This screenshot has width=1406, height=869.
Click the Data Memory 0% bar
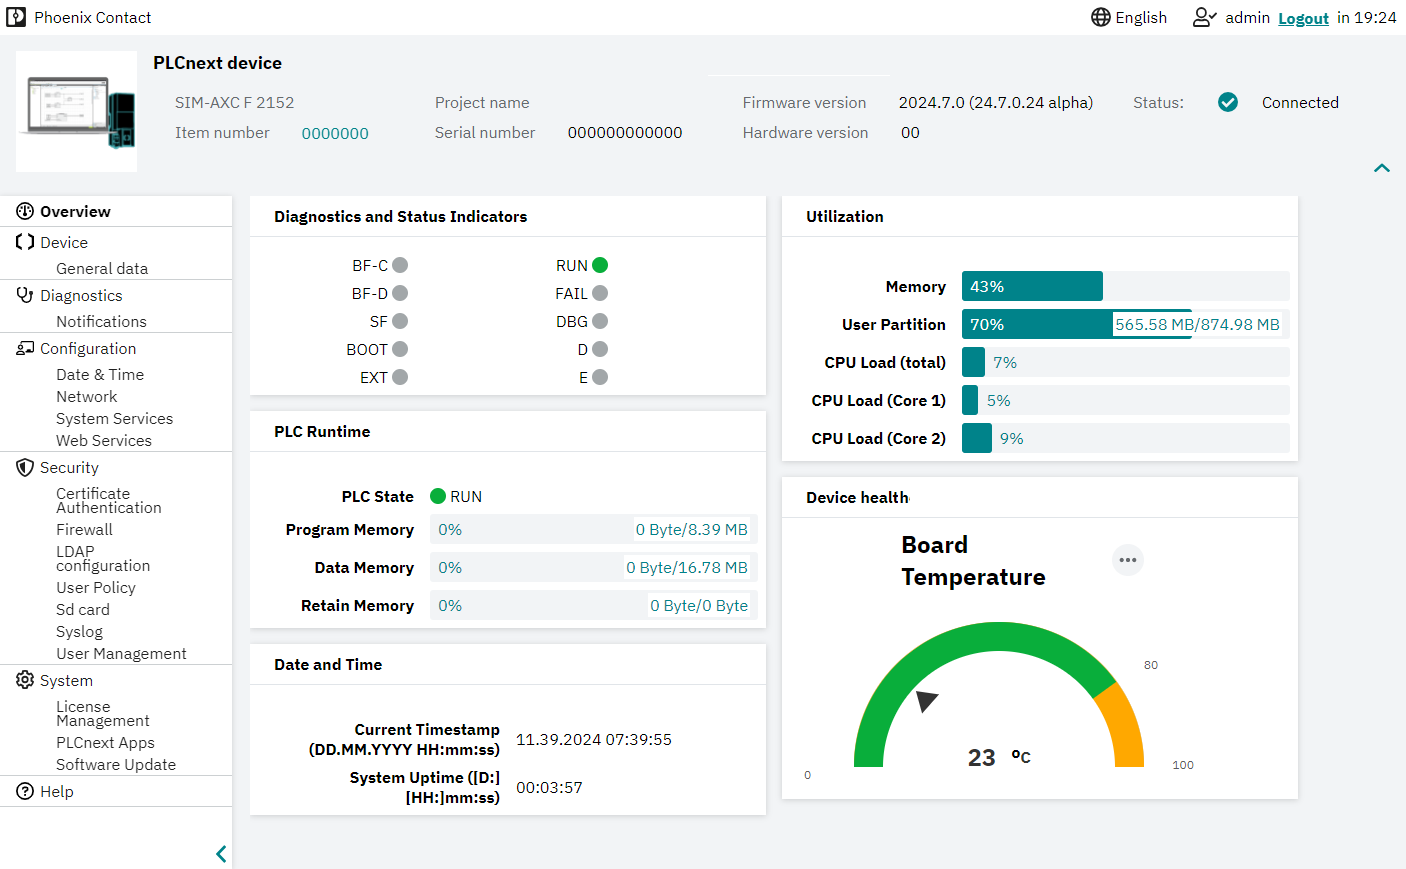(x=594, y=567)
